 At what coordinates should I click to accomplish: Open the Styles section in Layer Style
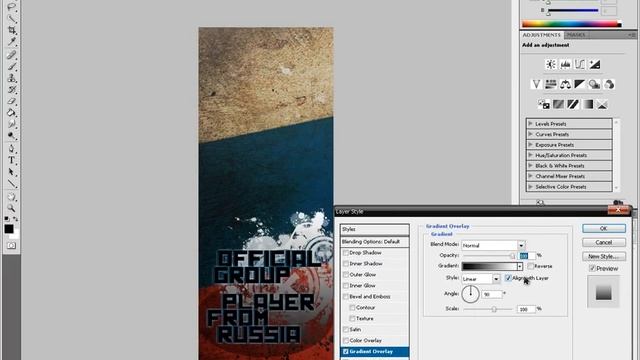375,229
